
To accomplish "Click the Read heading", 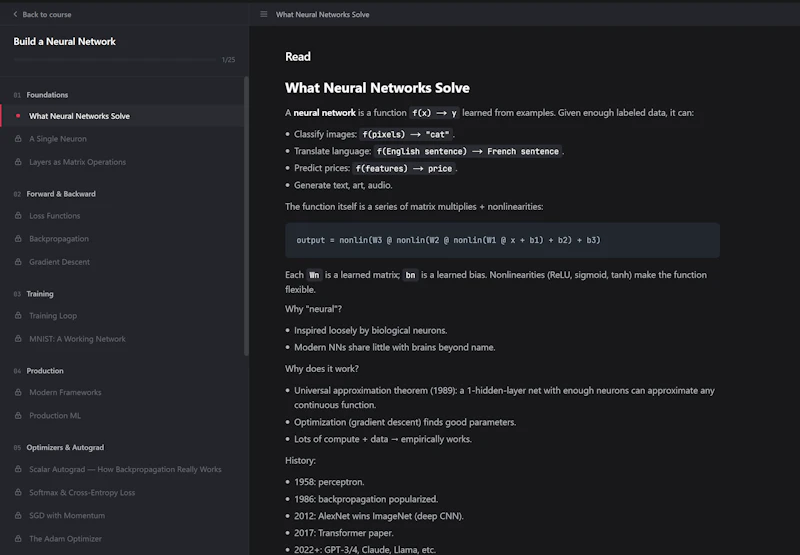I will [x=298, y=57].
